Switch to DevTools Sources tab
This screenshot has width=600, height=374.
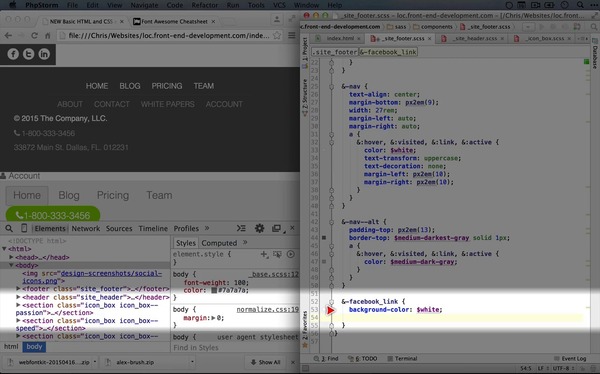click(x=119, y=229)
